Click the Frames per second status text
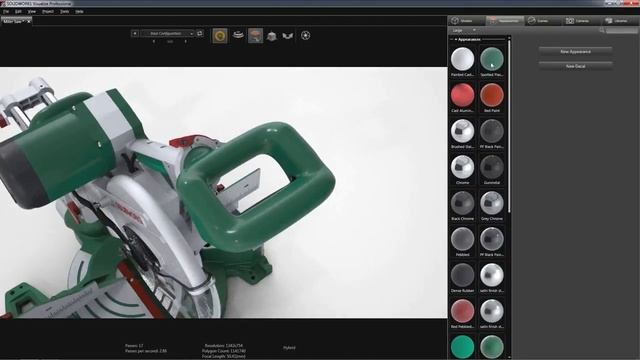640x360 pixels. tap(146, 351)
